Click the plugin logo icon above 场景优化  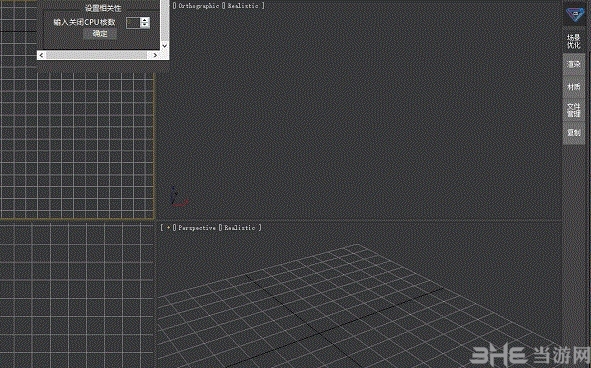pos(574,14)
